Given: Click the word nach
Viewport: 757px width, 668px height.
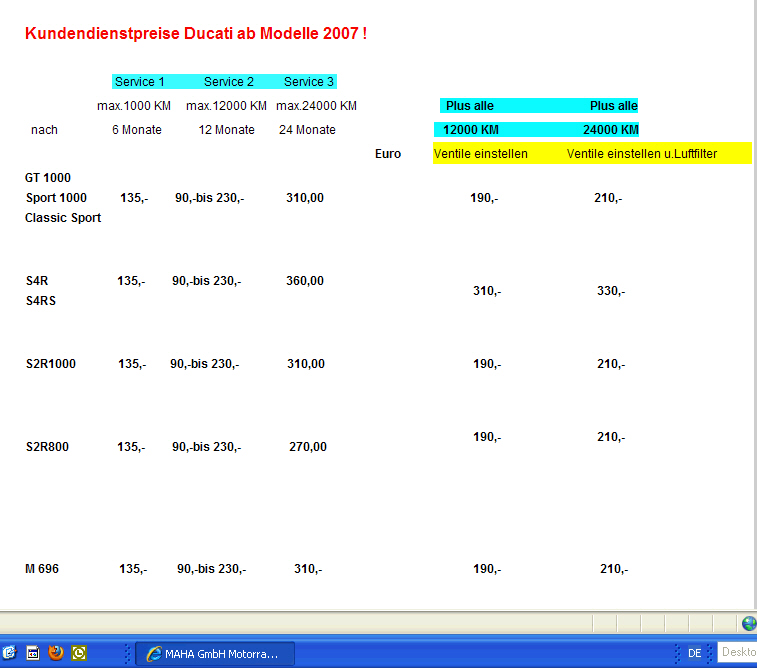Looking at the screenshot, I should pyautogui.click(x=44, y=130).
